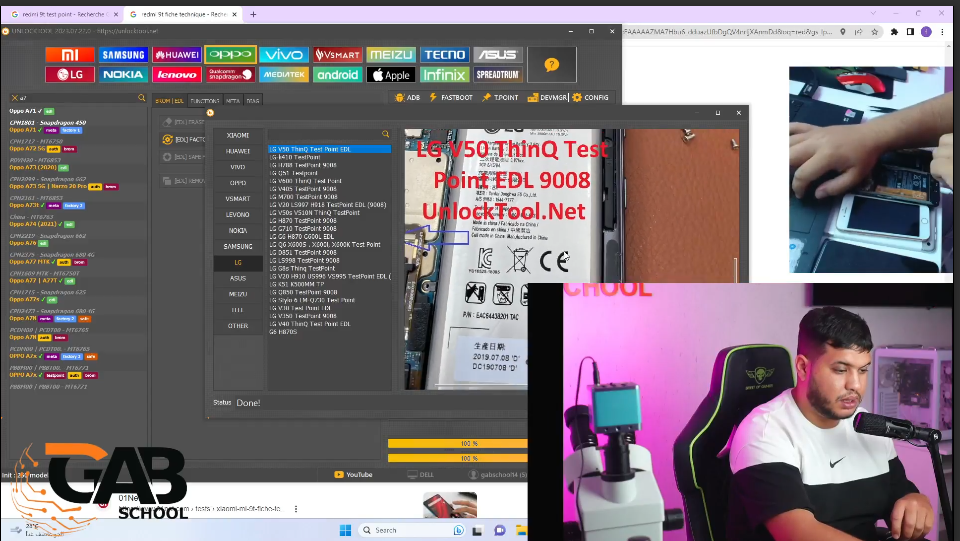960x541 pixels.
Task: Select the Meizu brand logo
Action: coord(391,55)
